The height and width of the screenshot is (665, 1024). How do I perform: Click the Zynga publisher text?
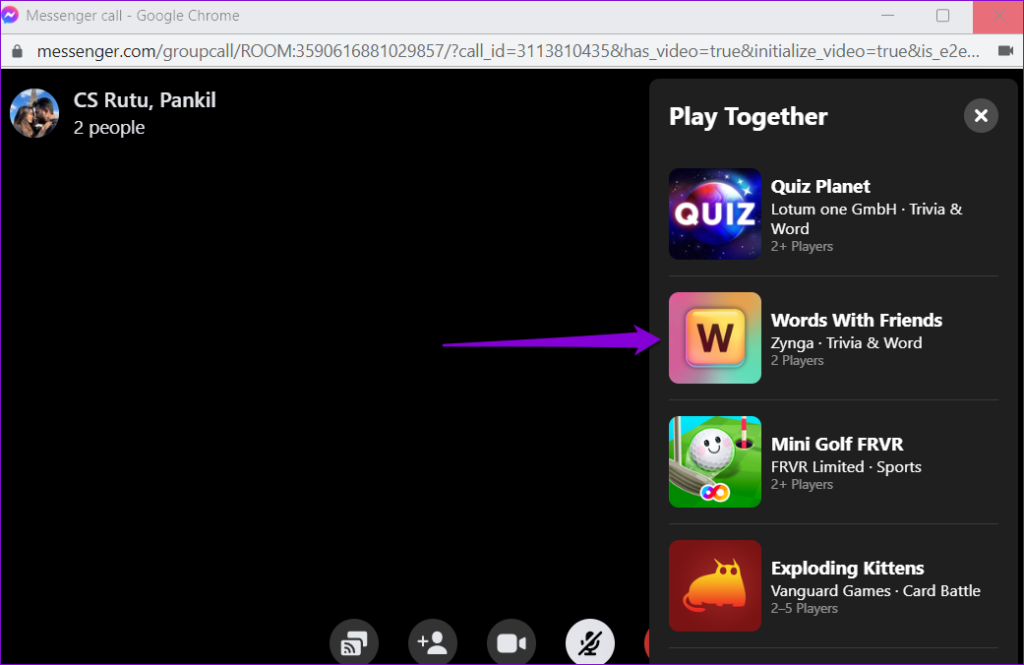791,342
